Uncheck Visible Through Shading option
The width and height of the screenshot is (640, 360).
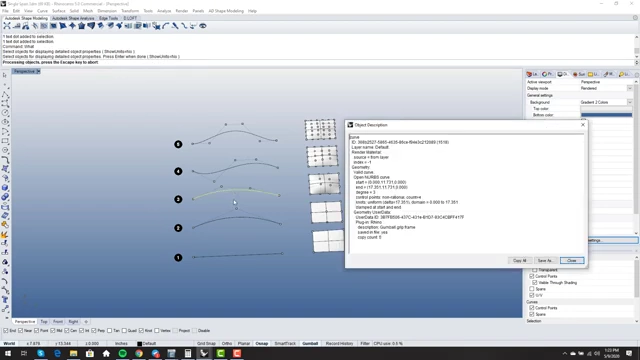click(535, 282)
